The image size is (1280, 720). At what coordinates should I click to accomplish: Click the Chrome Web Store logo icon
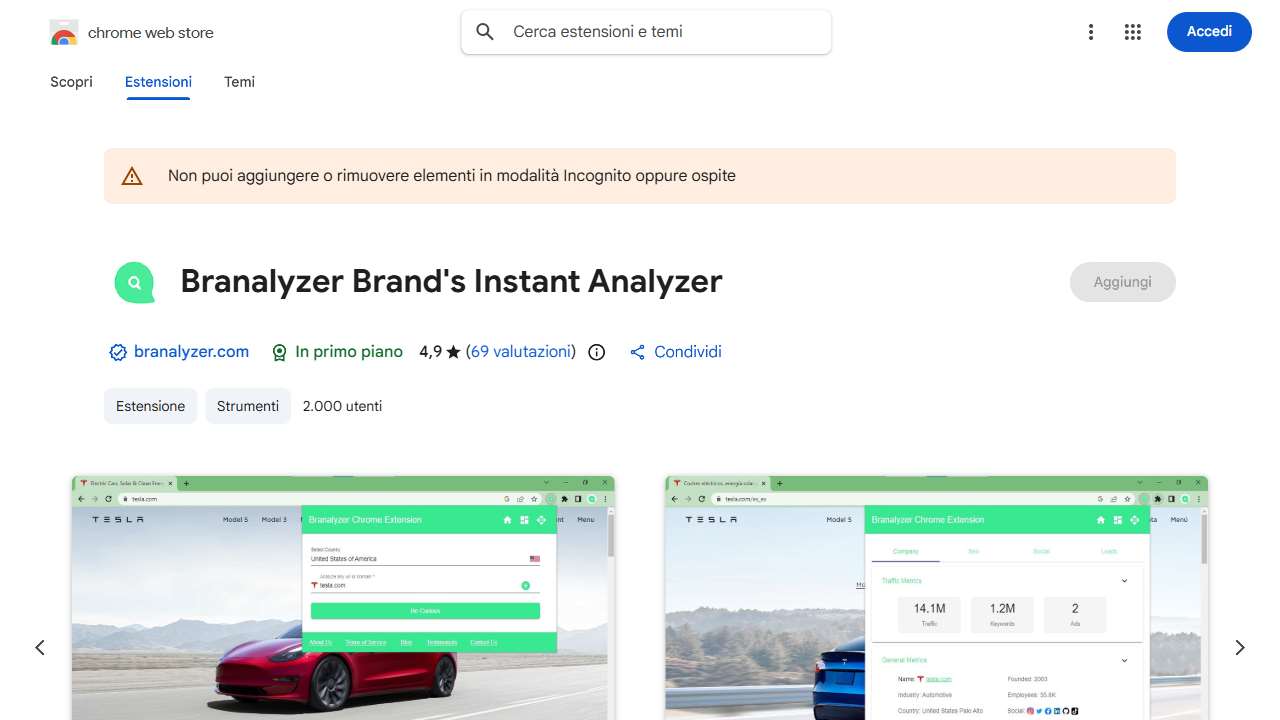63,31
